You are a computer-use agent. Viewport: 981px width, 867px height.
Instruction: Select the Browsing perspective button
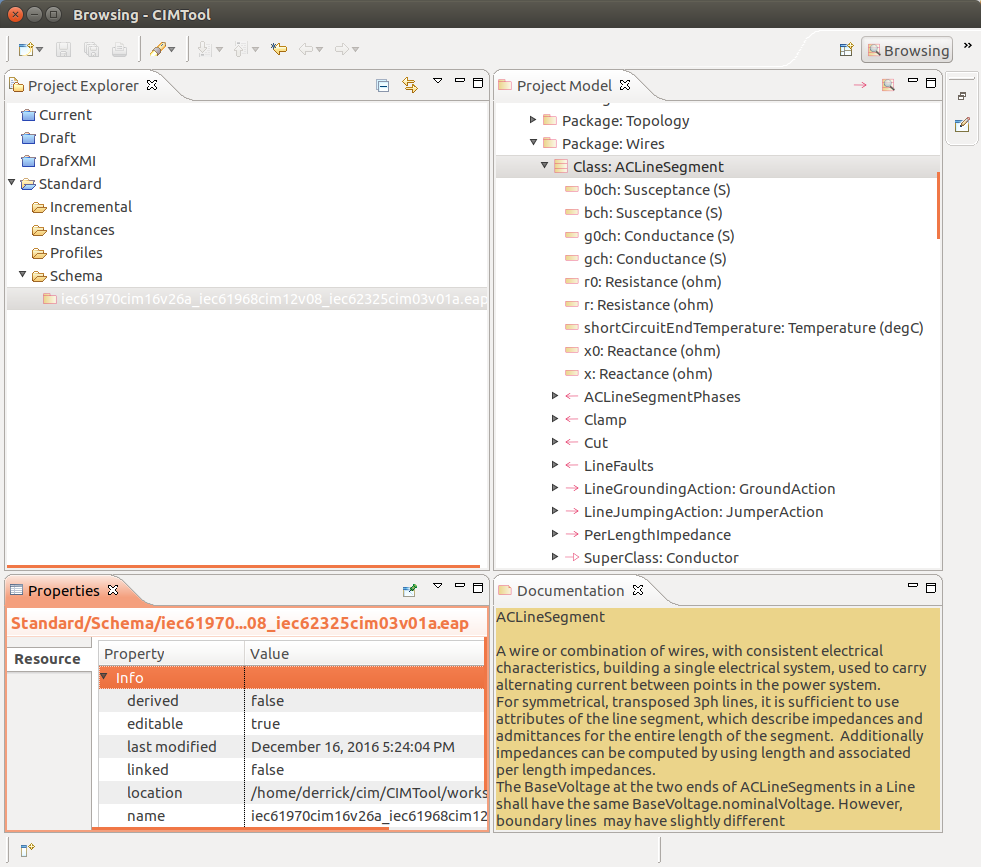(x=907, y=51)
